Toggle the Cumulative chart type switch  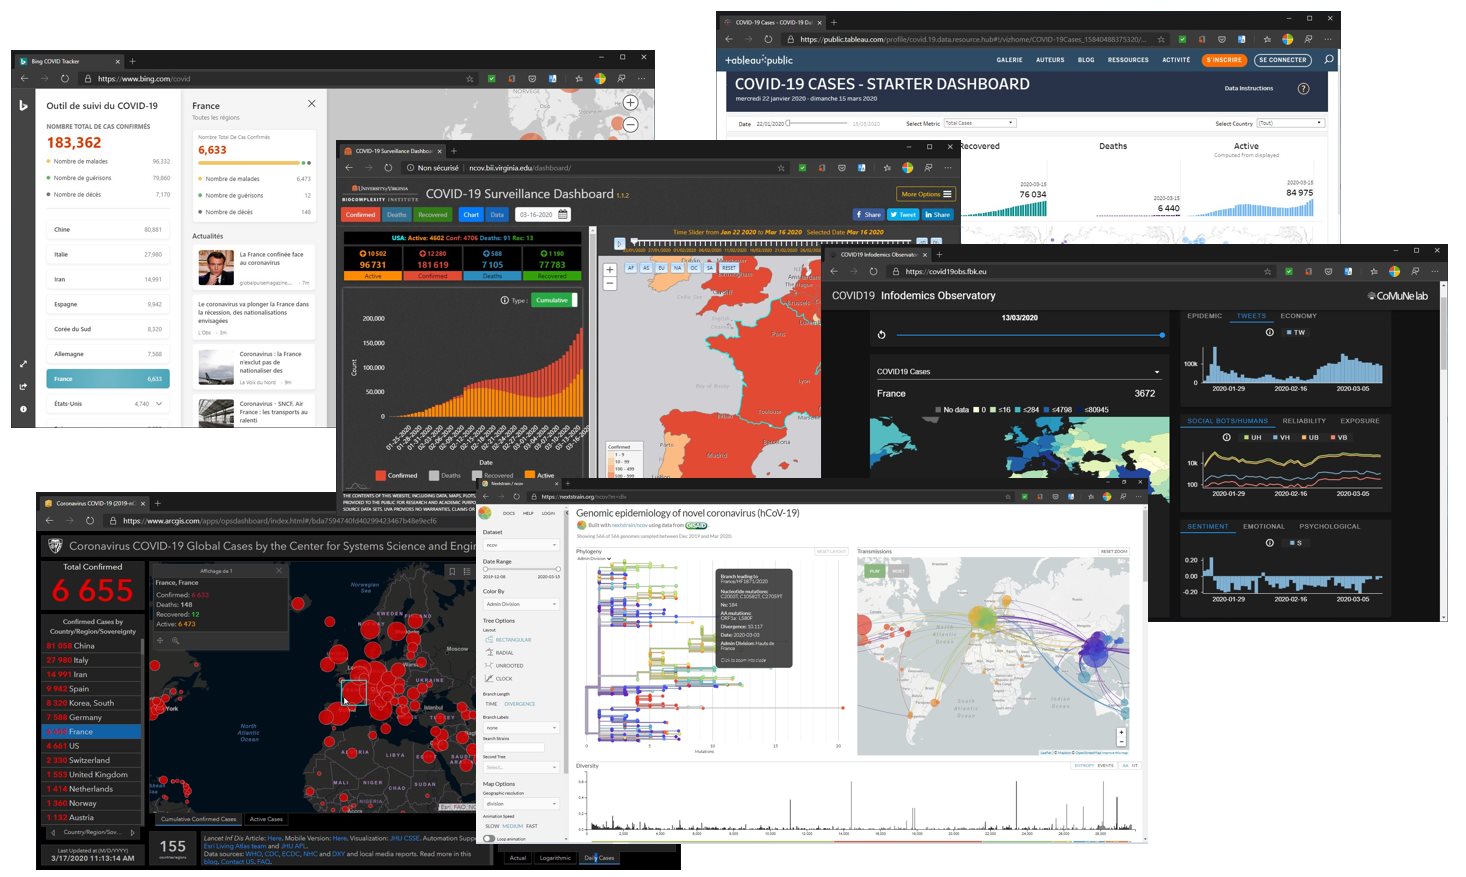click(554, 300)
